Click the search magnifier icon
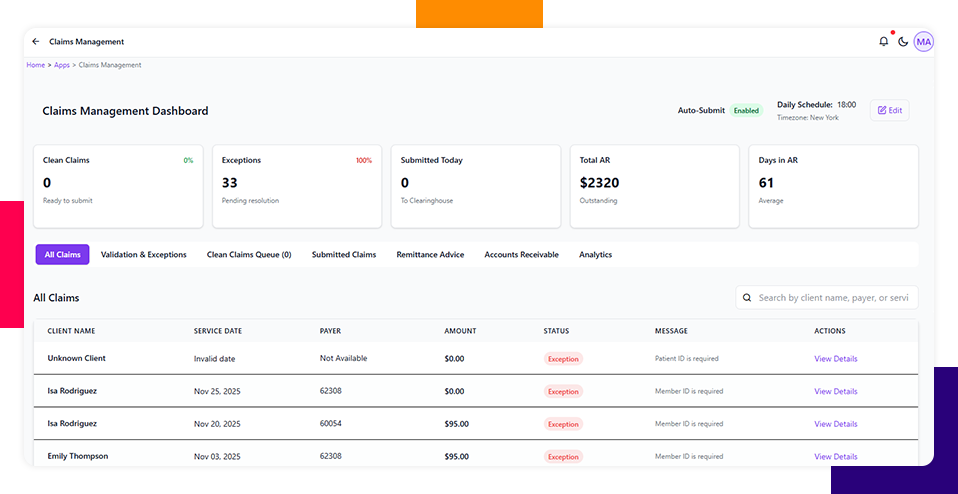This screenshot has height=494, width=958. (747, 298)
